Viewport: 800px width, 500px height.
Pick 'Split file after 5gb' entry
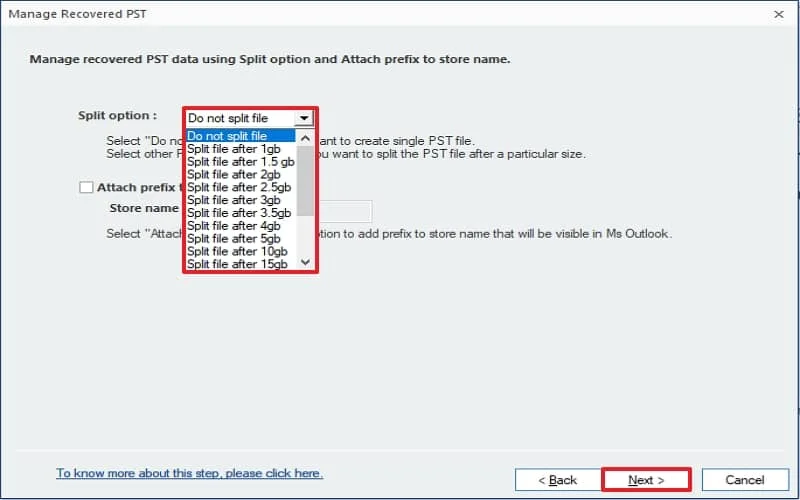coord(240,238)
